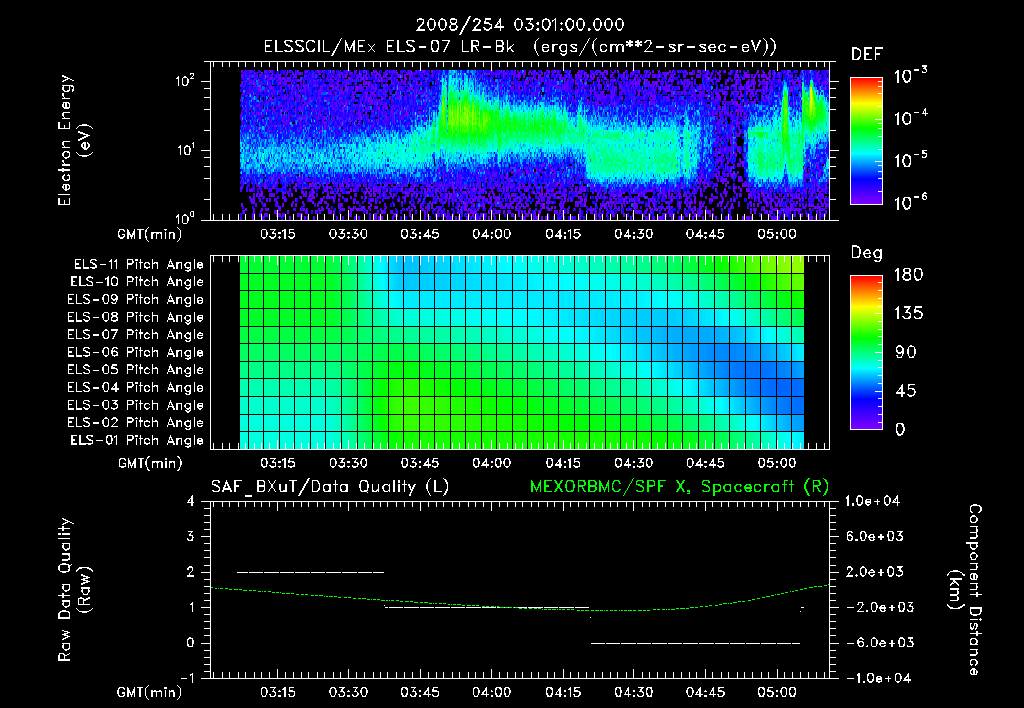Click the plot title '2008/254 03:01:00.000'
1024x708 pixels.
(x=520, y=25)
